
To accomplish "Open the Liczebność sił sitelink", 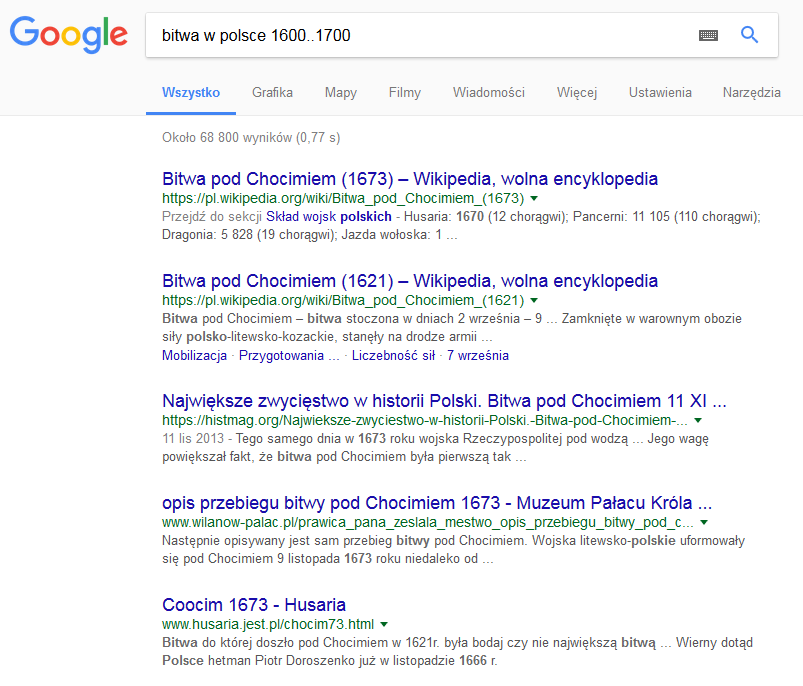I will 393,355.
